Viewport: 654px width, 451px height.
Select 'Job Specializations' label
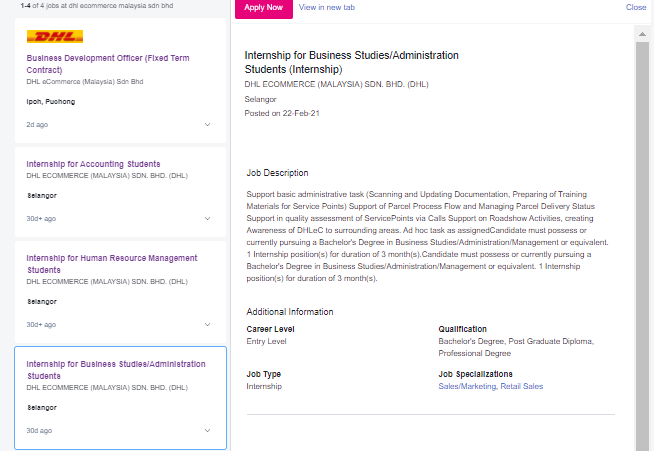coord(475,374)
